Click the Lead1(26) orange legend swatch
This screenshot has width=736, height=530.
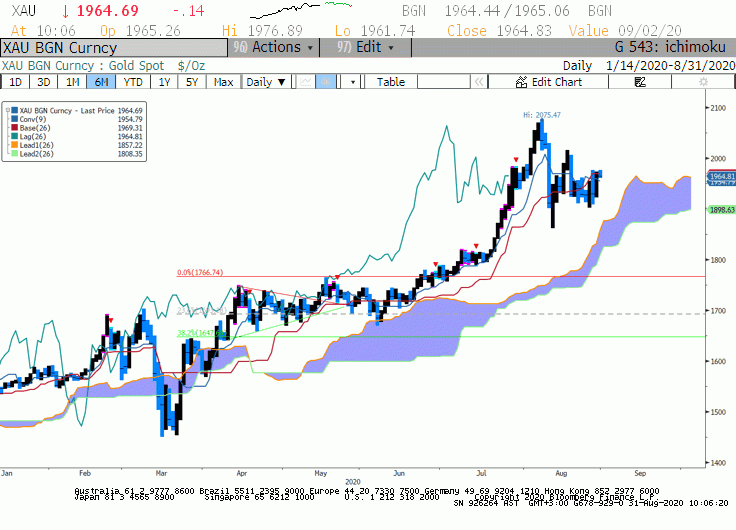(x=15, y=145)
